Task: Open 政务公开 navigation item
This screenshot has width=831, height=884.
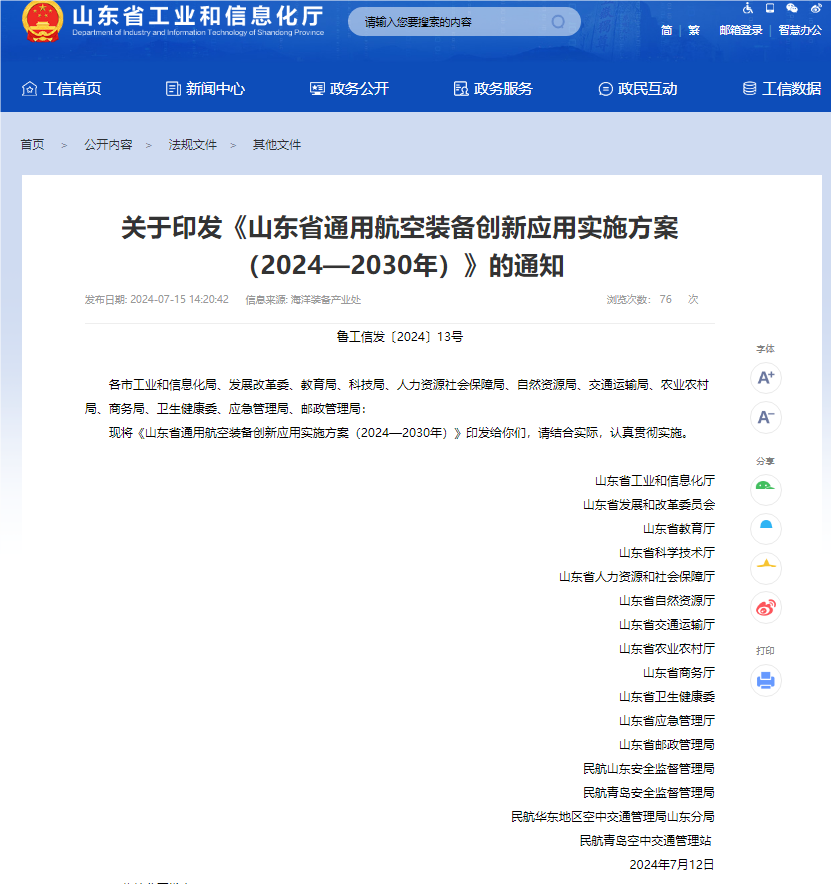Action: tap(350, 89)
